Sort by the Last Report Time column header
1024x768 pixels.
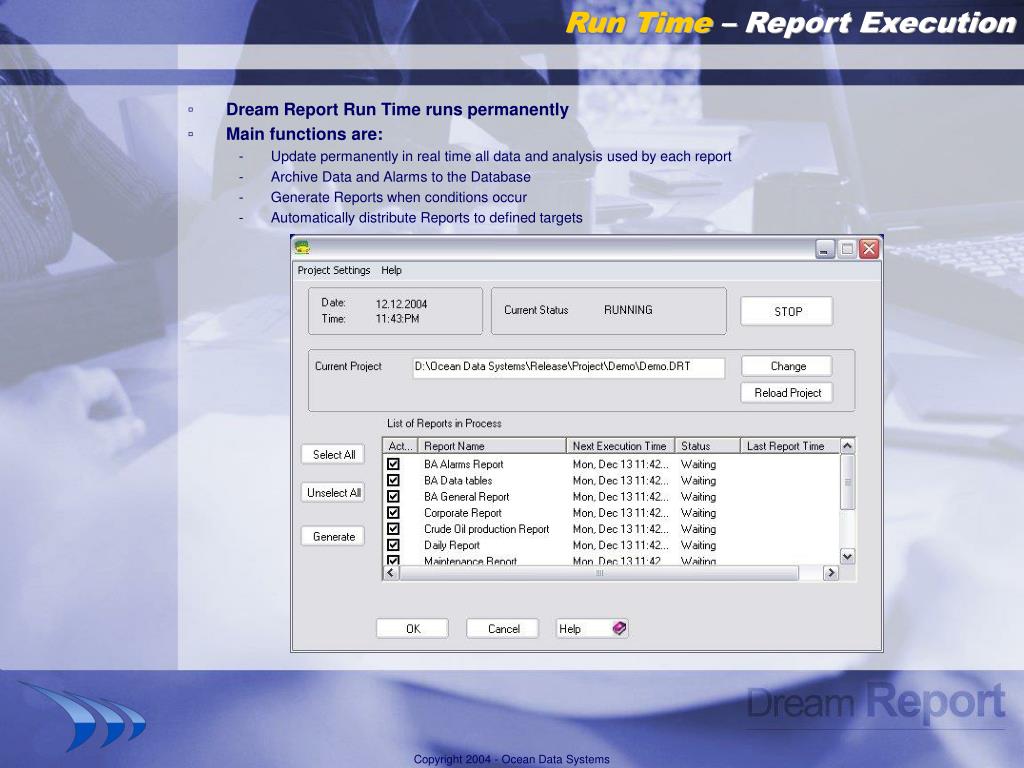[x=790, y=446]
